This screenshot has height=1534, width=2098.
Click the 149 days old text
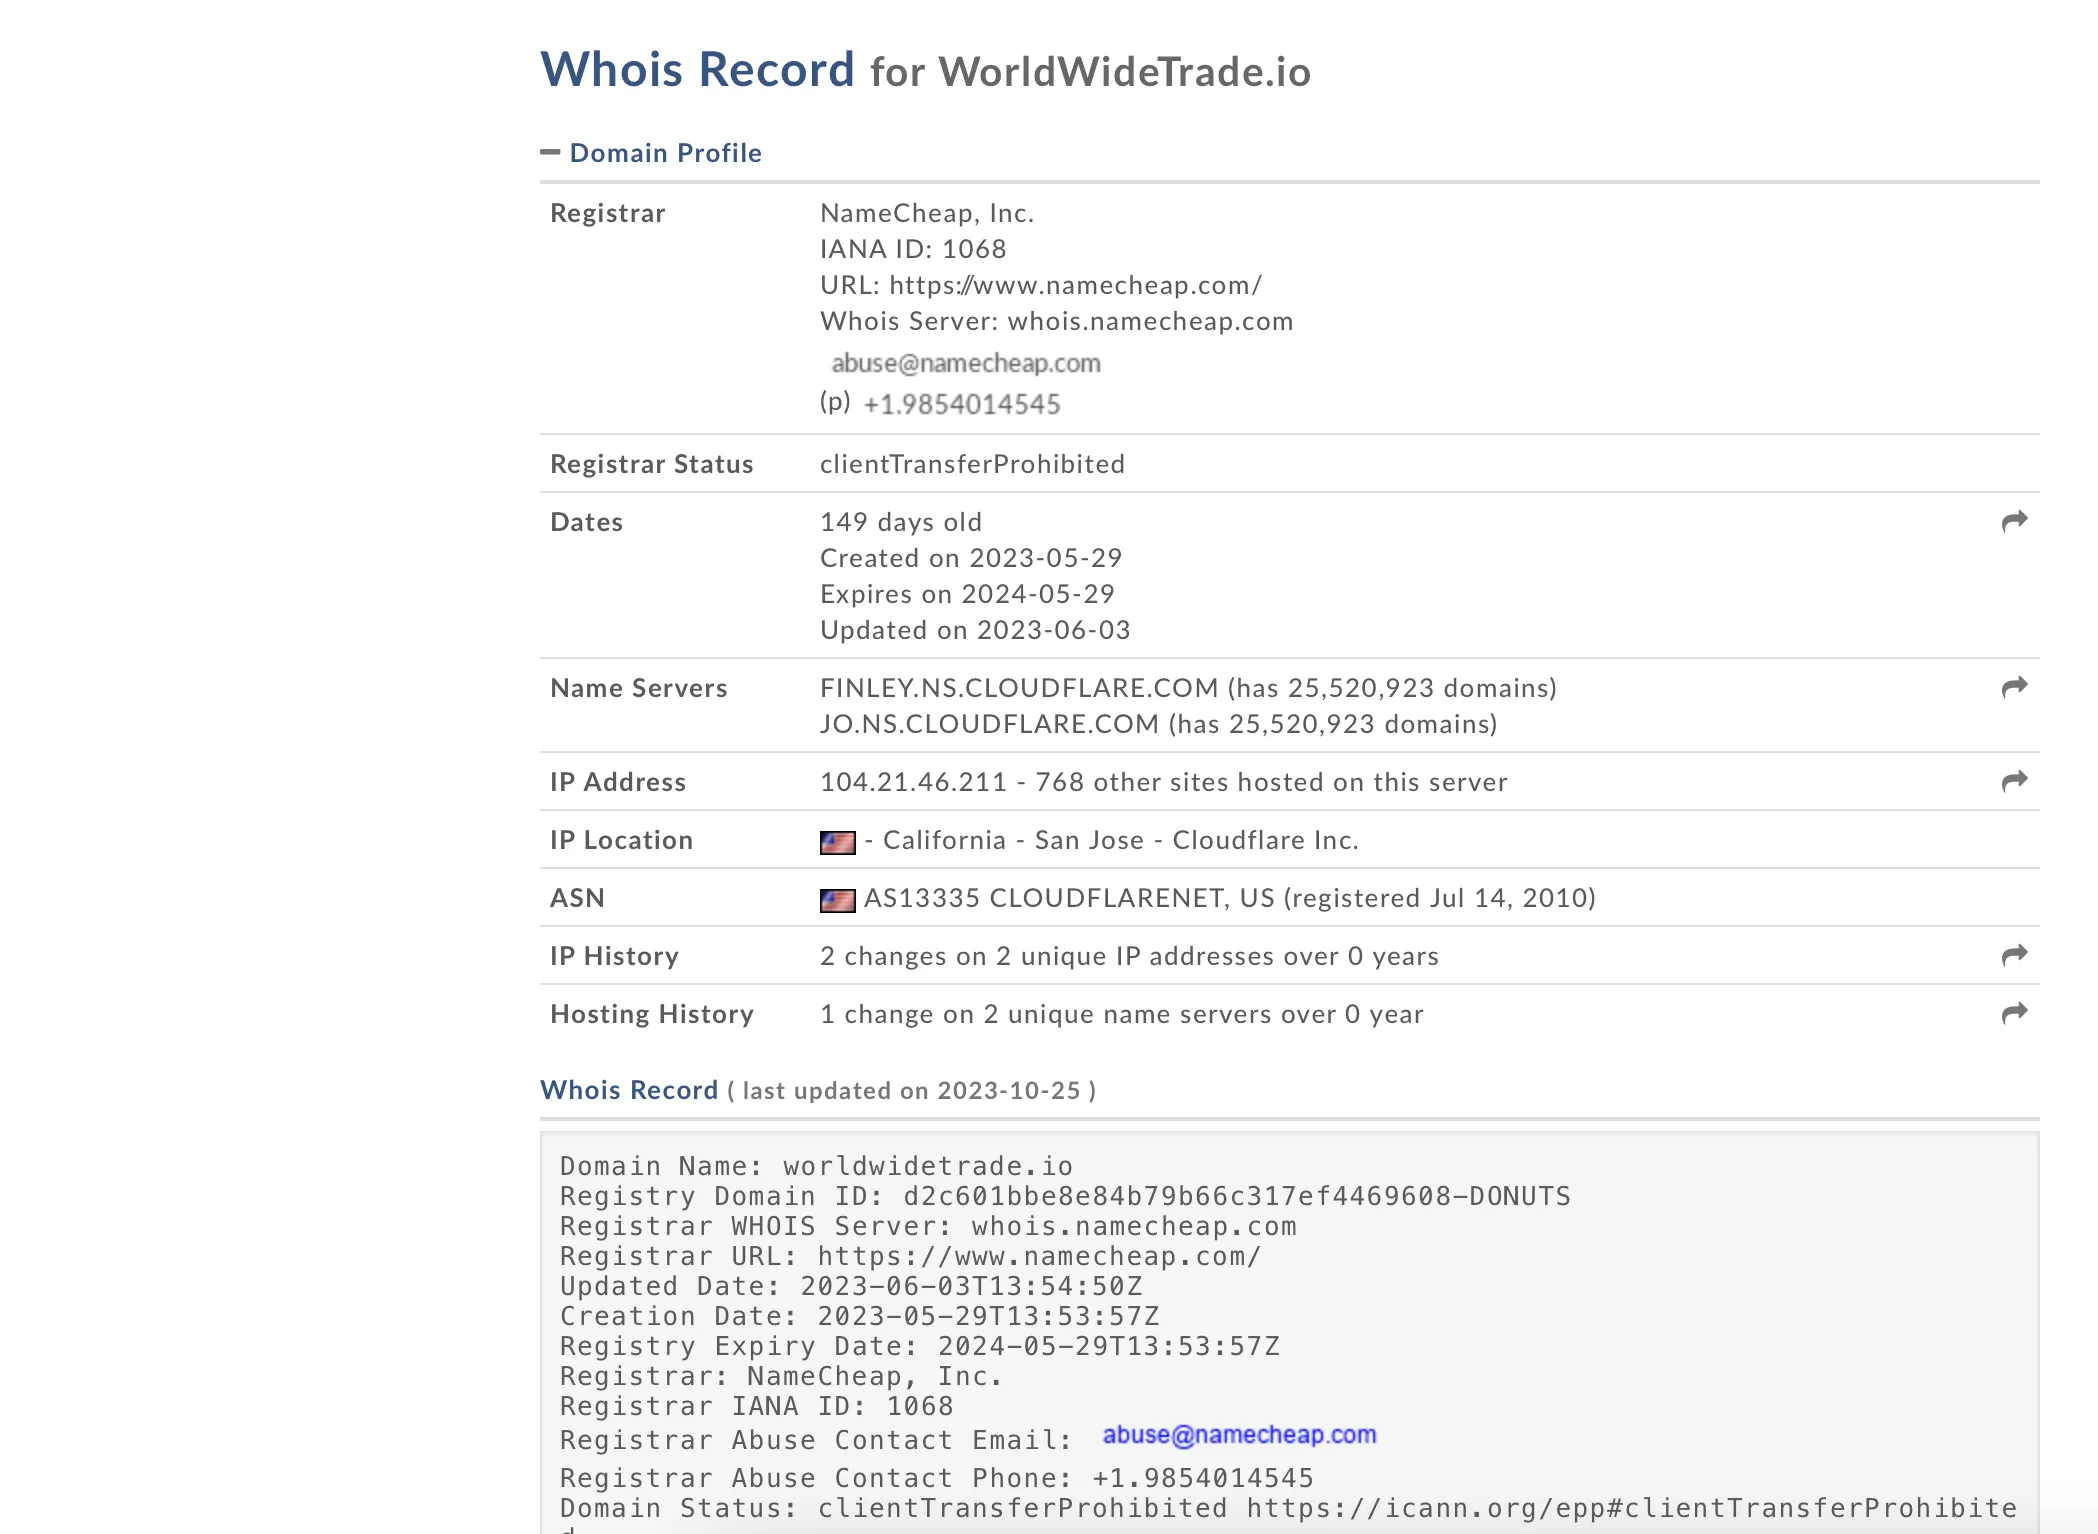901,522
